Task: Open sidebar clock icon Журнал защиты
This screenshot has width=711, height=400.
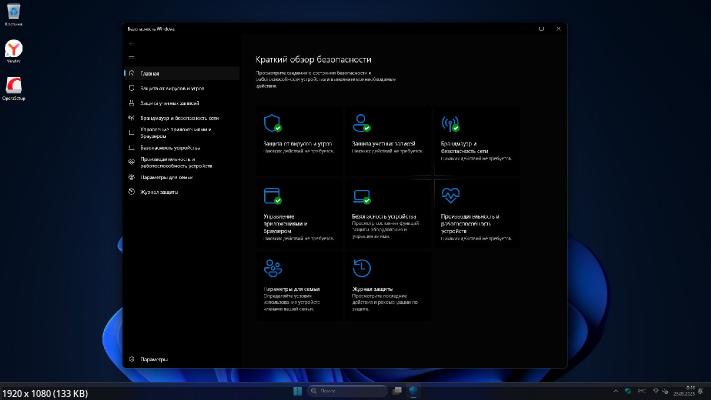Action: (131, 192)
